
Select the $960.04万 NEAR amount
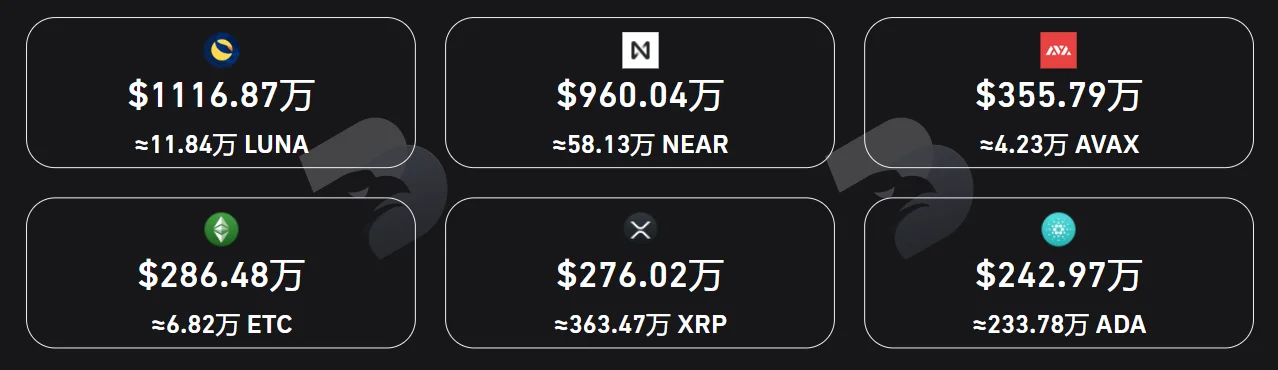[x=640, y=96]
